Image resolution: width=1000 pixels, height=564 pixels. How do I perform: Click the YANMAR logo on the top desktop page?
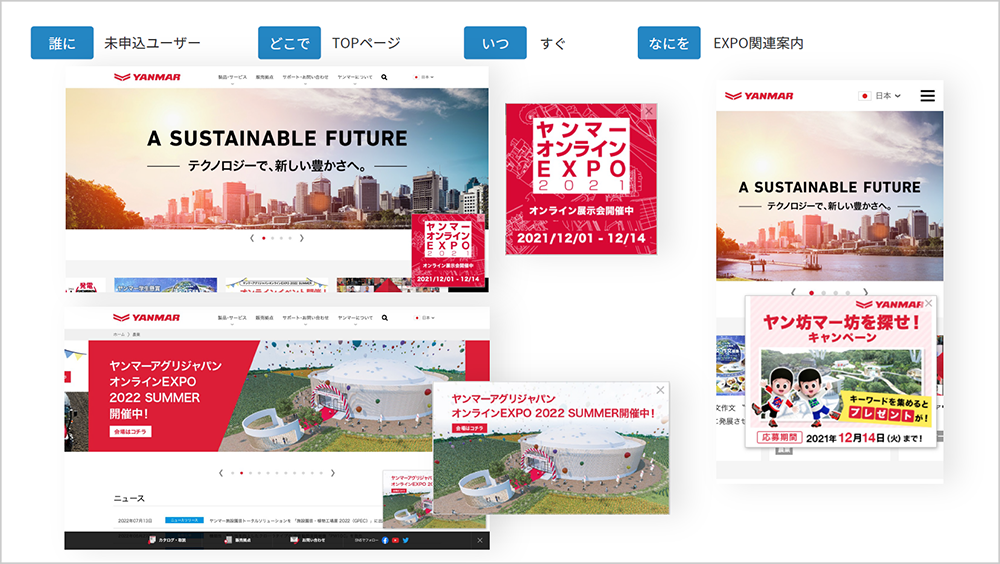tap(147, 77)
